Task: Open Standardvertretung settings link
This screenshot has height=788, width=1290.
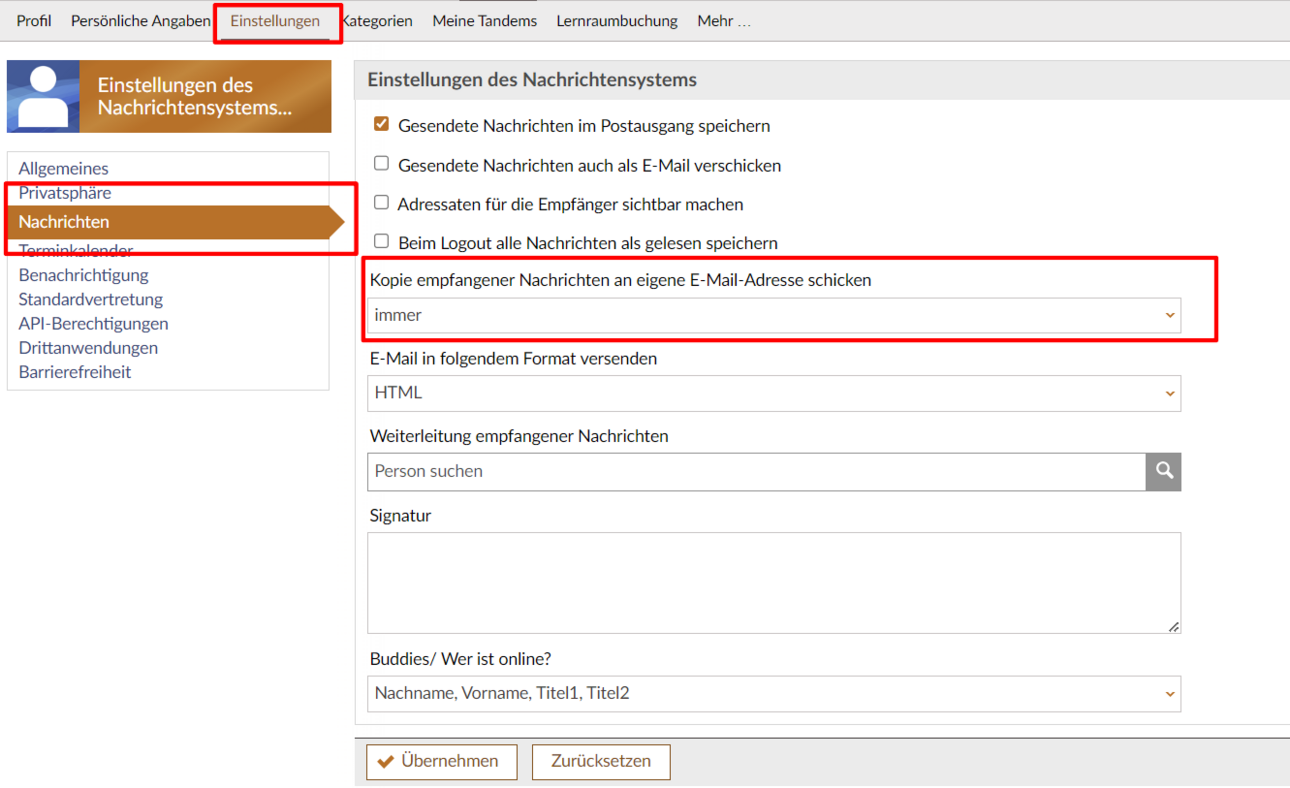Action: click(90, 299)
